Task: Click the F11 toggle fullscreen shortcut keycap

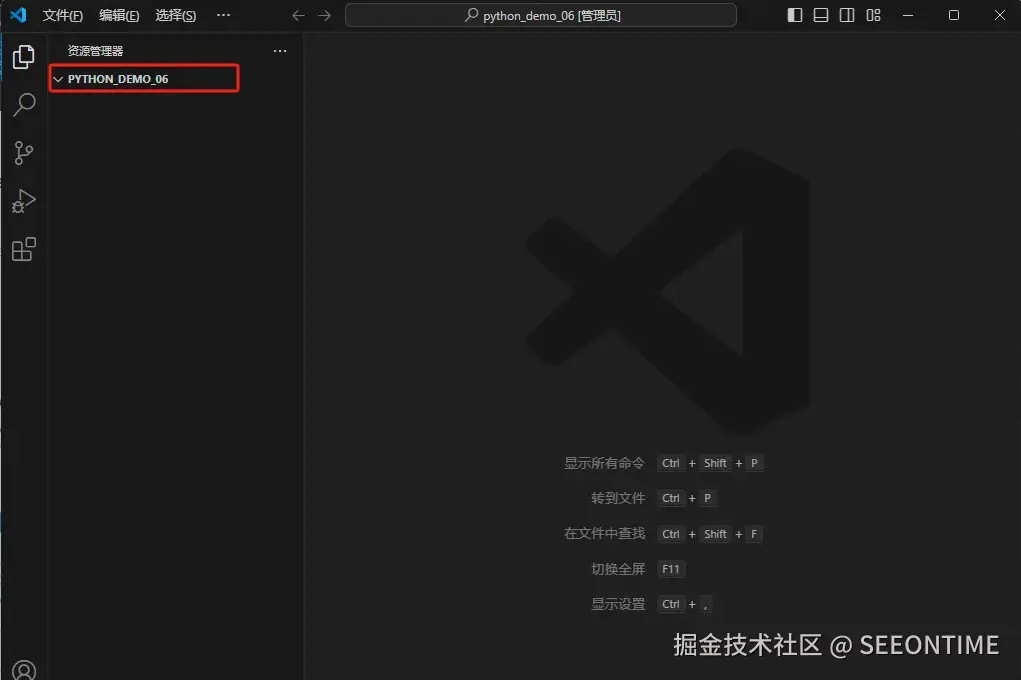Action: pos(670,569)
